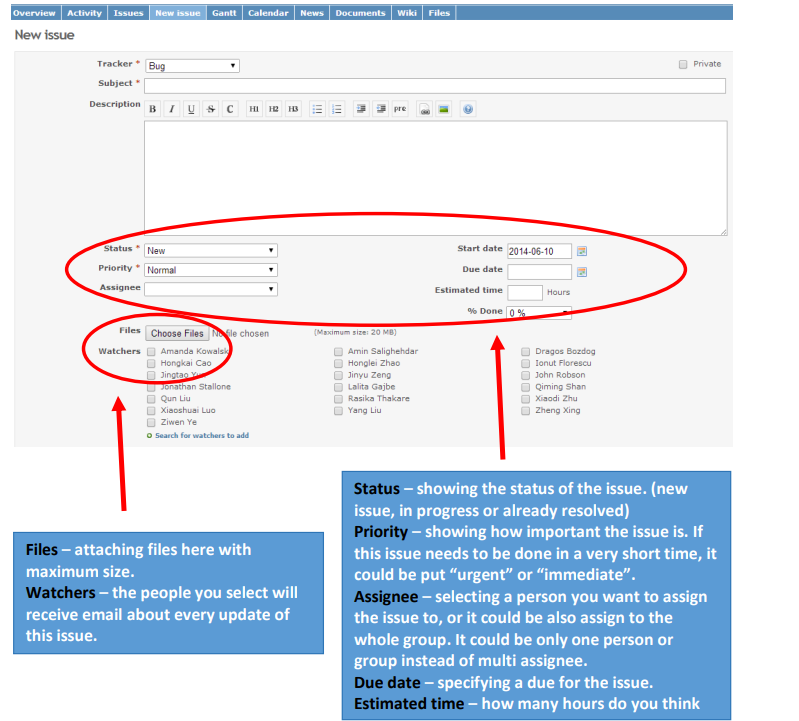Apply italic formatting to description text

[172, 109]
